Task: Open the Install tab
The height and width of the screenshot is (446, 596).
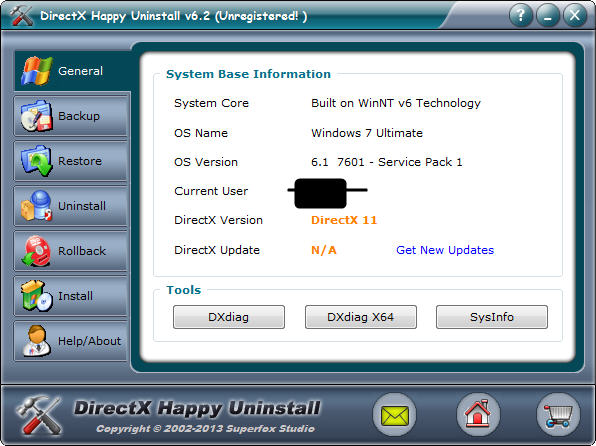Action: click(x=71, y=296)
